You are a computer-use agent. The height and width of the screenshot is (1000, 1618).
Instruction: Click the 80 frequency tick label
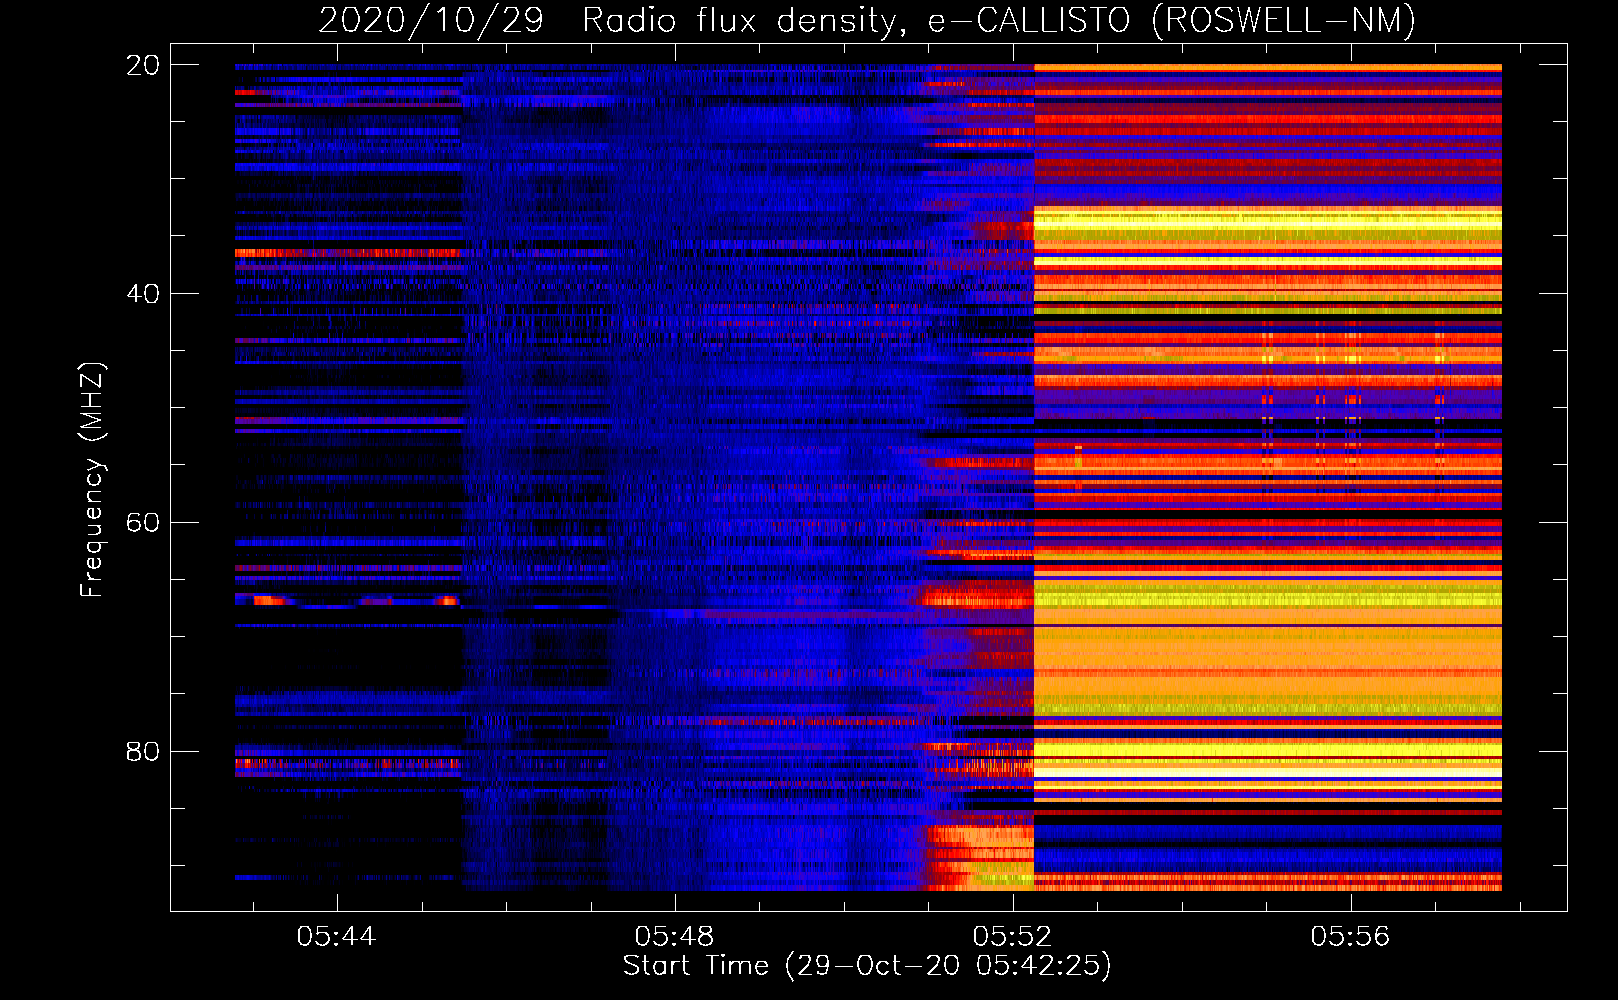pos(142,751)
